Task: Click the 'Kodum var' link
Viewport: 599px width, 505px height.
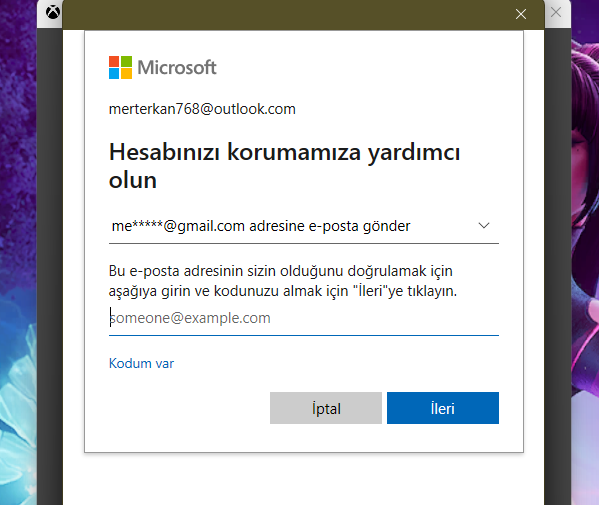Action: tap(141, 363)
